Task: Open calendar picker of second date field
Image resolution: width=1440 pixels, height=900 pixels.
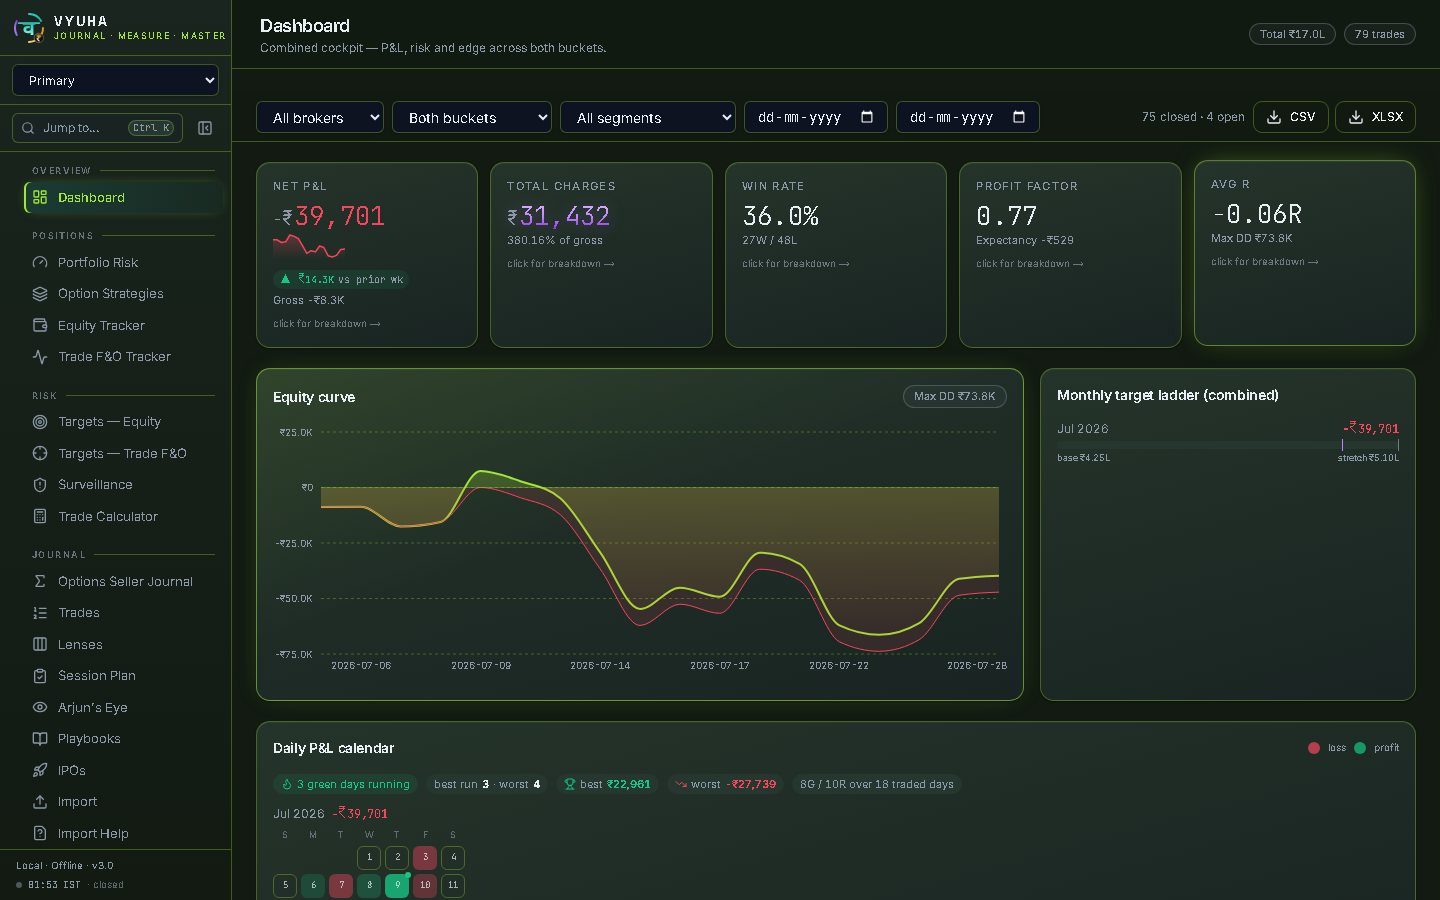Action: pyautogui.click(x=1019, y=117)
